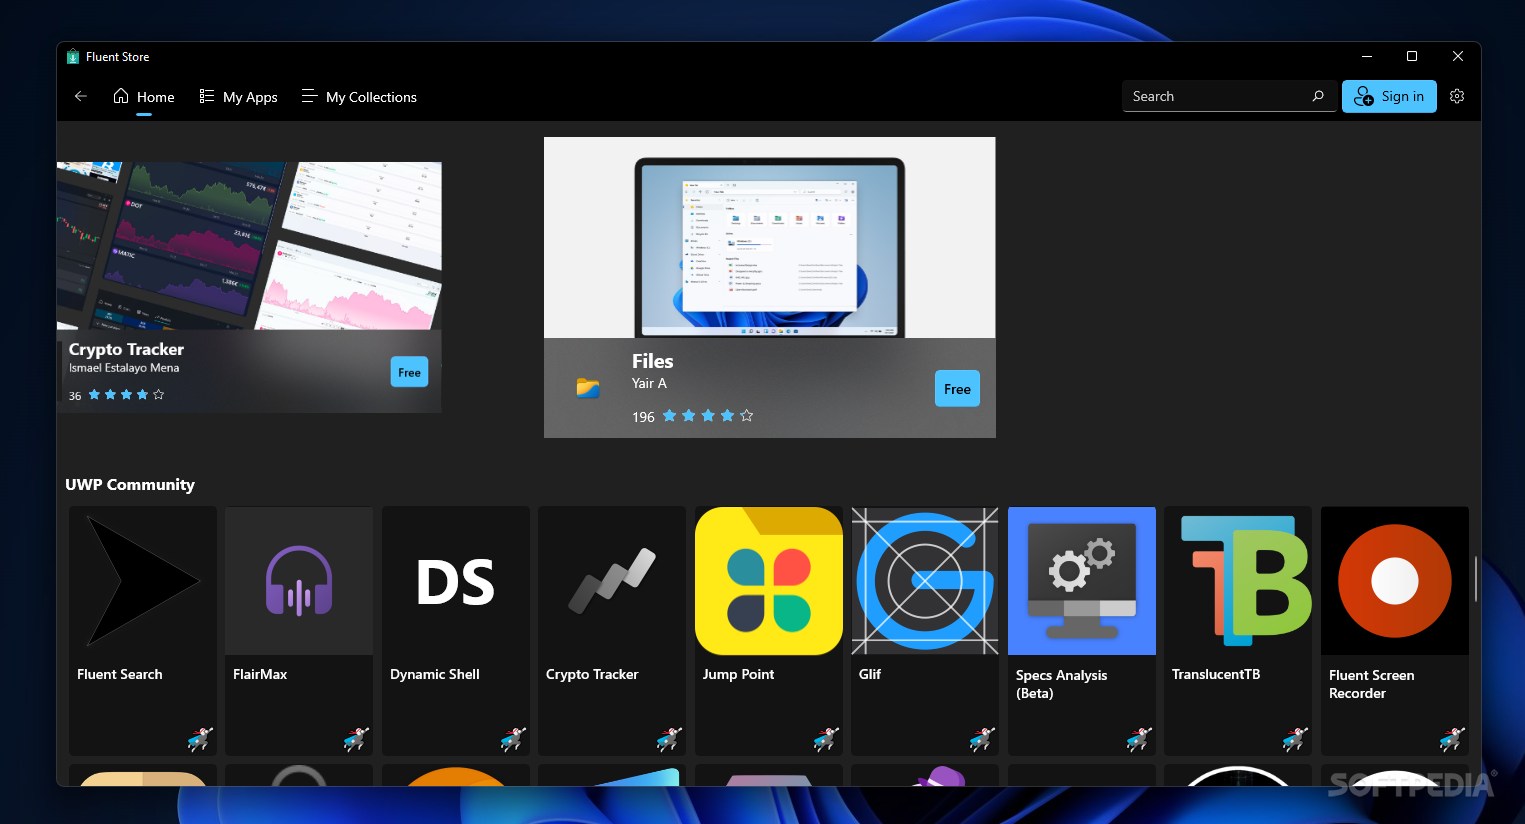The height and width of the screenshot is (824, 1525).
Task: Open the Crypto Tracker featured banner image
Action: [249, 246]
